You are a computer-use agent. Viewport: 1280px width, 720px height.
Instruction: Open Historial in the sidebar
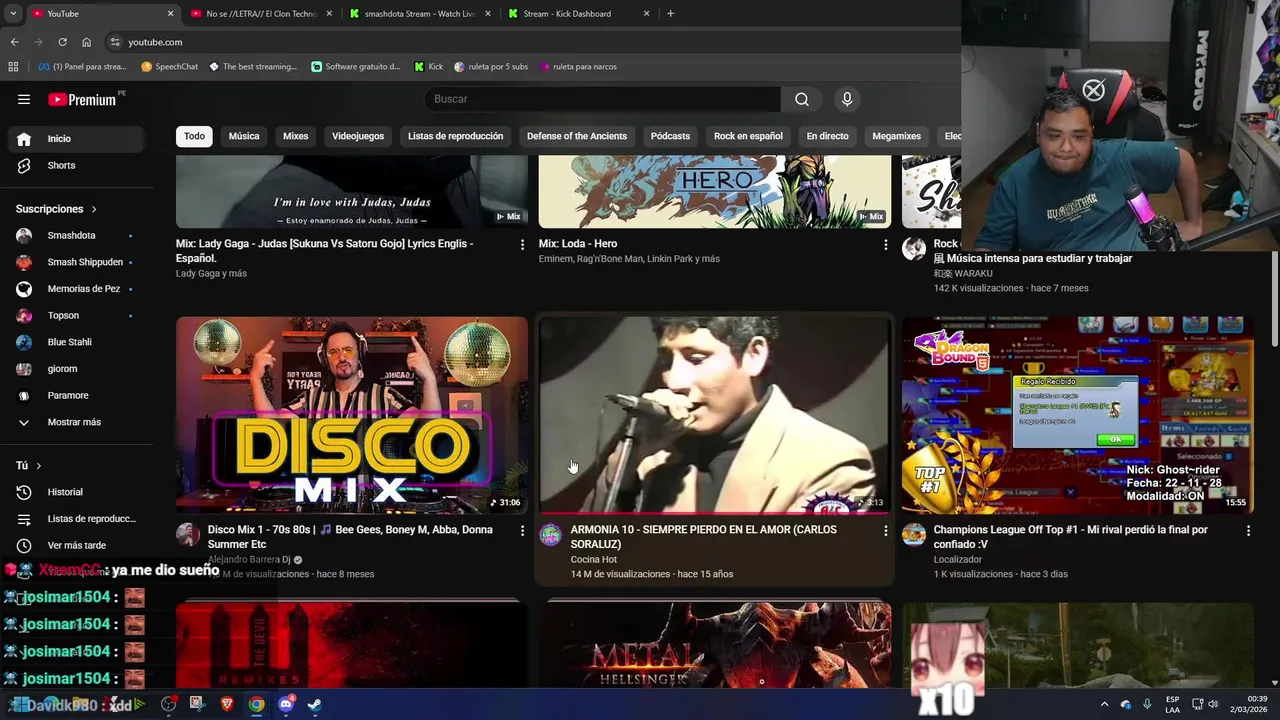click(x=77, y=492)
